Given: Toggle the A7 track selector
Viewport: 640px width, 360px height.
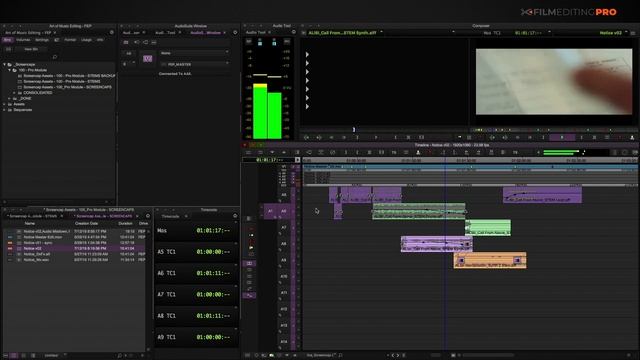Looking at the screenshot, I should click(x=284, y=228).
